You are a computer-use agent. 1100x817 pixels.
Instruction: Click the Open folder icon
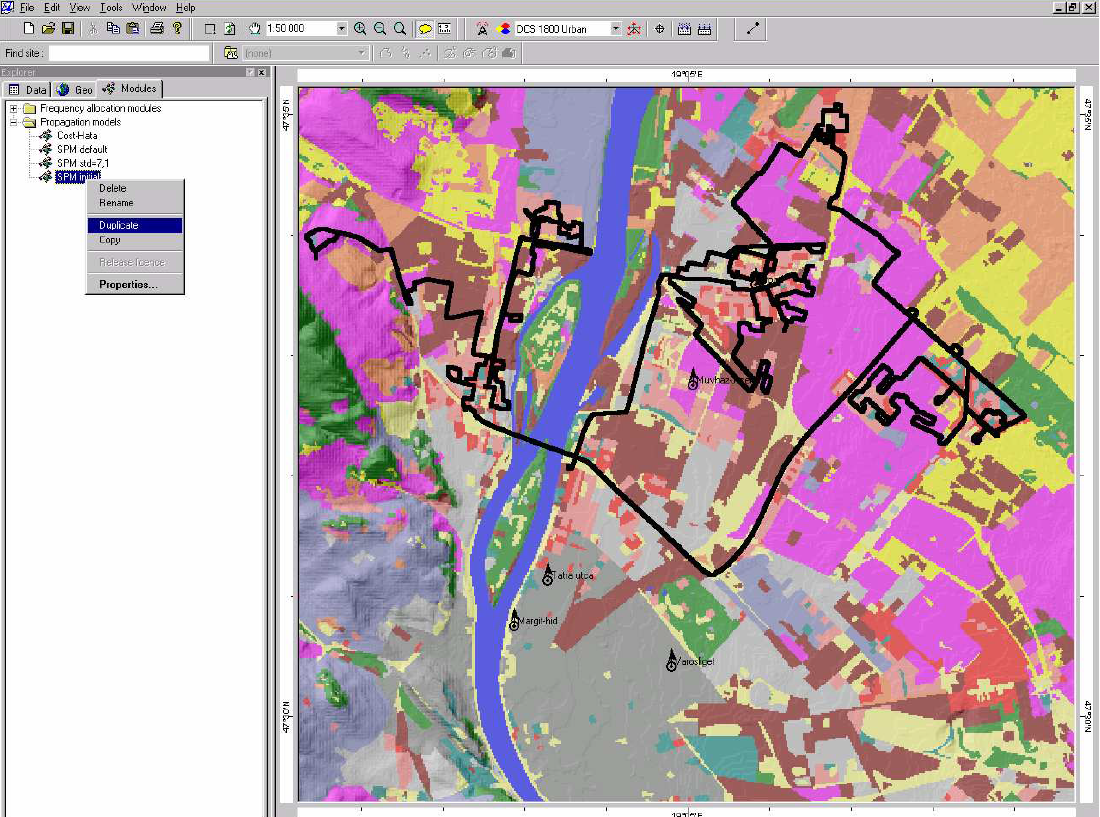click(48, 29)
